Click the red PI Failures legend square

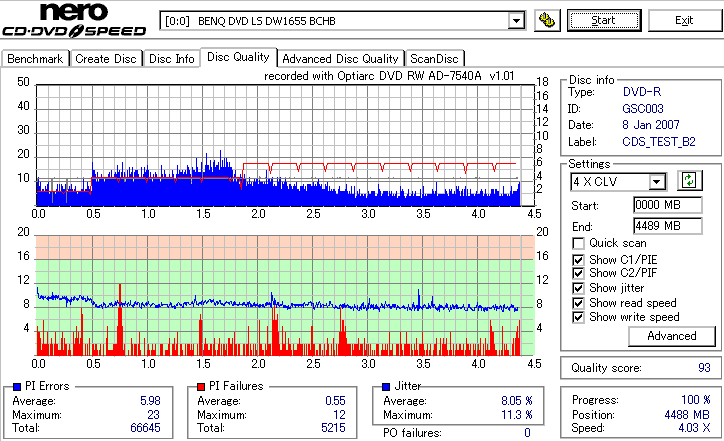click(201, 387)
